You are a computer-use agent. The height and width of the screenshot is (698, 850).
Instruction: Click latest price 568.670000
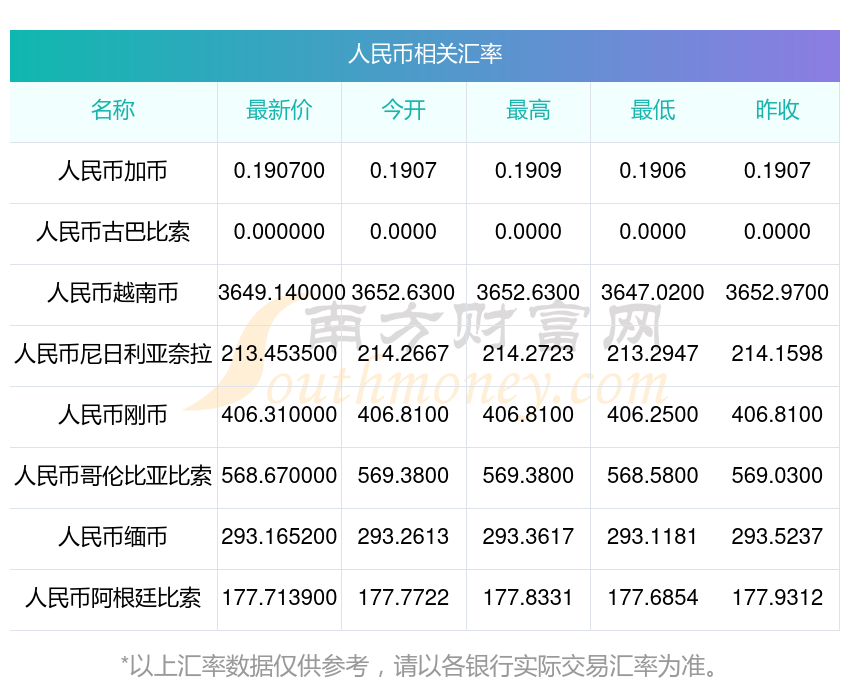click(x=279, y=476)
